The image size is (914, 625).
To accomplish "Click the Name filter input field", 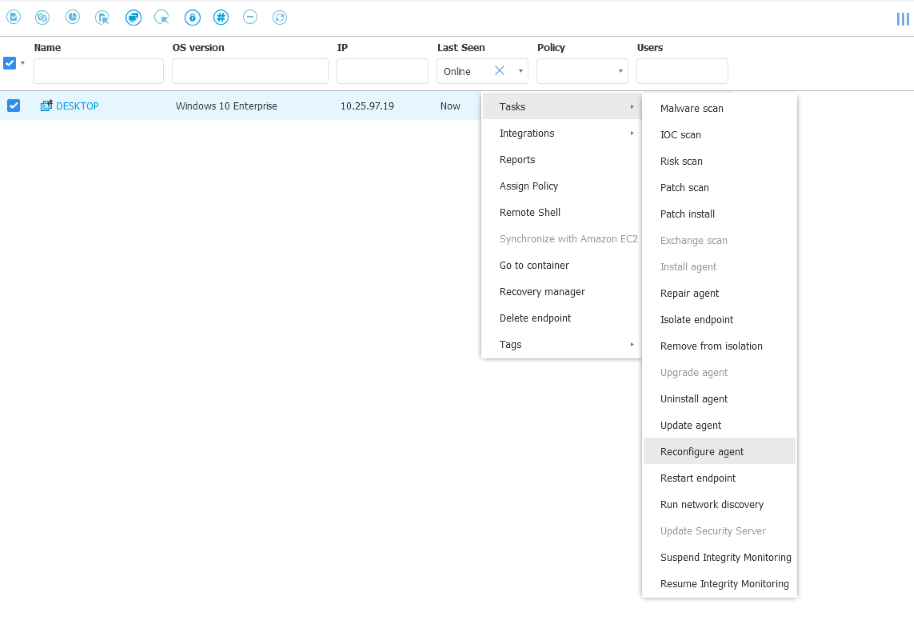I will click(98, 71).
